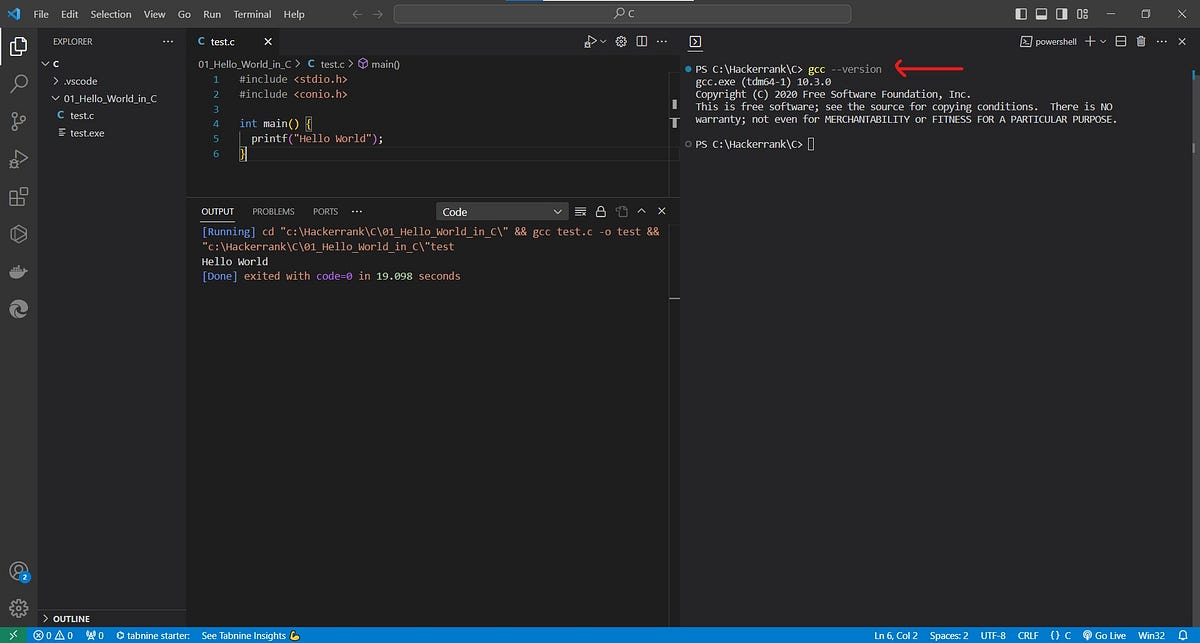Viewport: 1200px width, 643px height.
Task: Open the Help menu
Action: click(294, 14)
